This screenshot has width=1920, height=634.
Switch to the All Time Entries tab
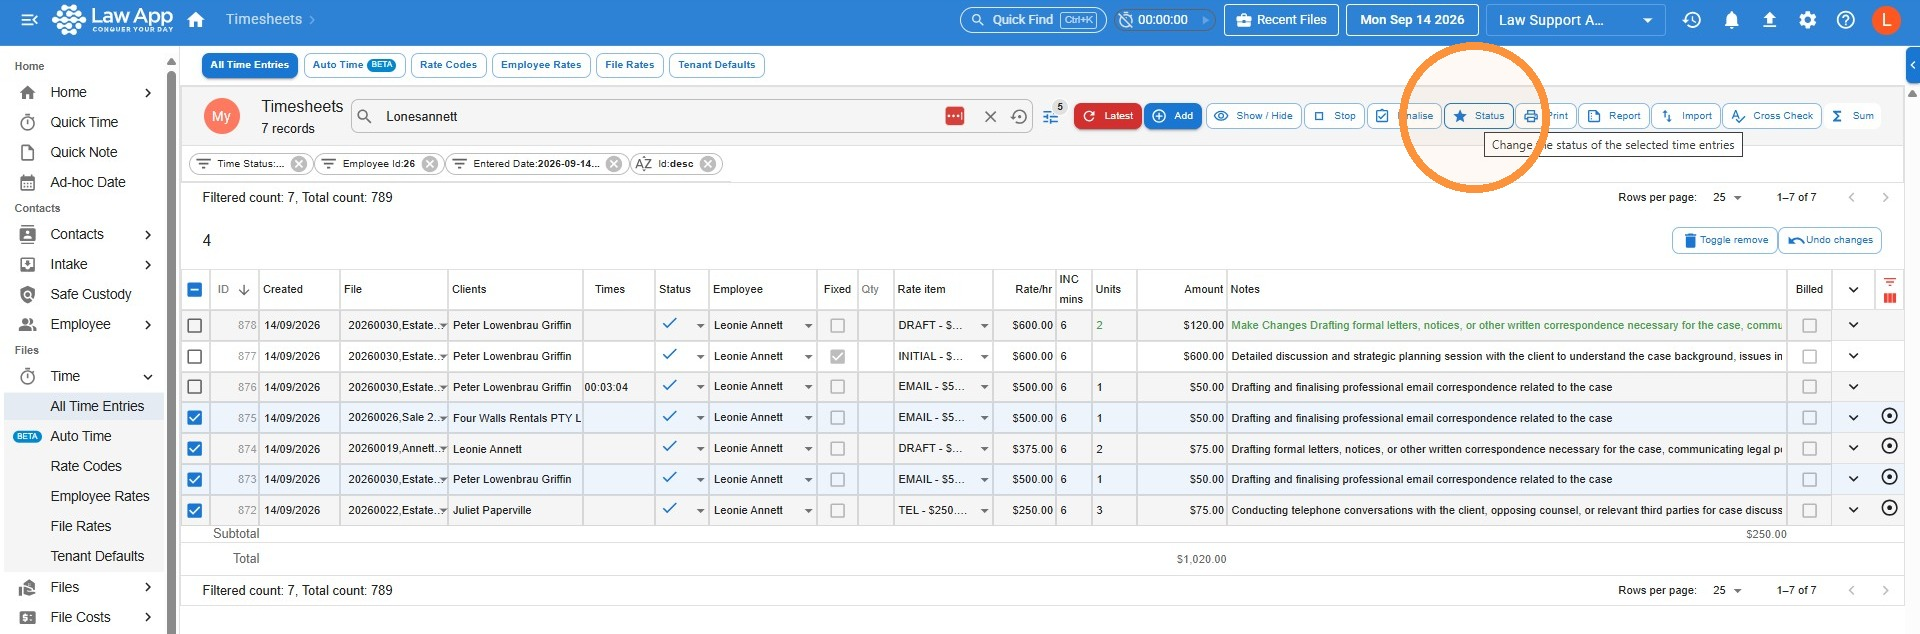[x=250, y=65]
